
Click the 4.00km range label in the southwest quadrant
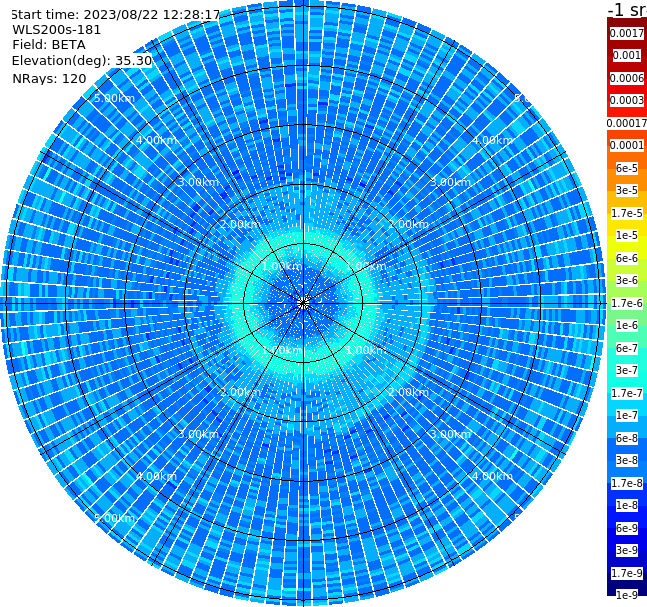coord(156,476)
